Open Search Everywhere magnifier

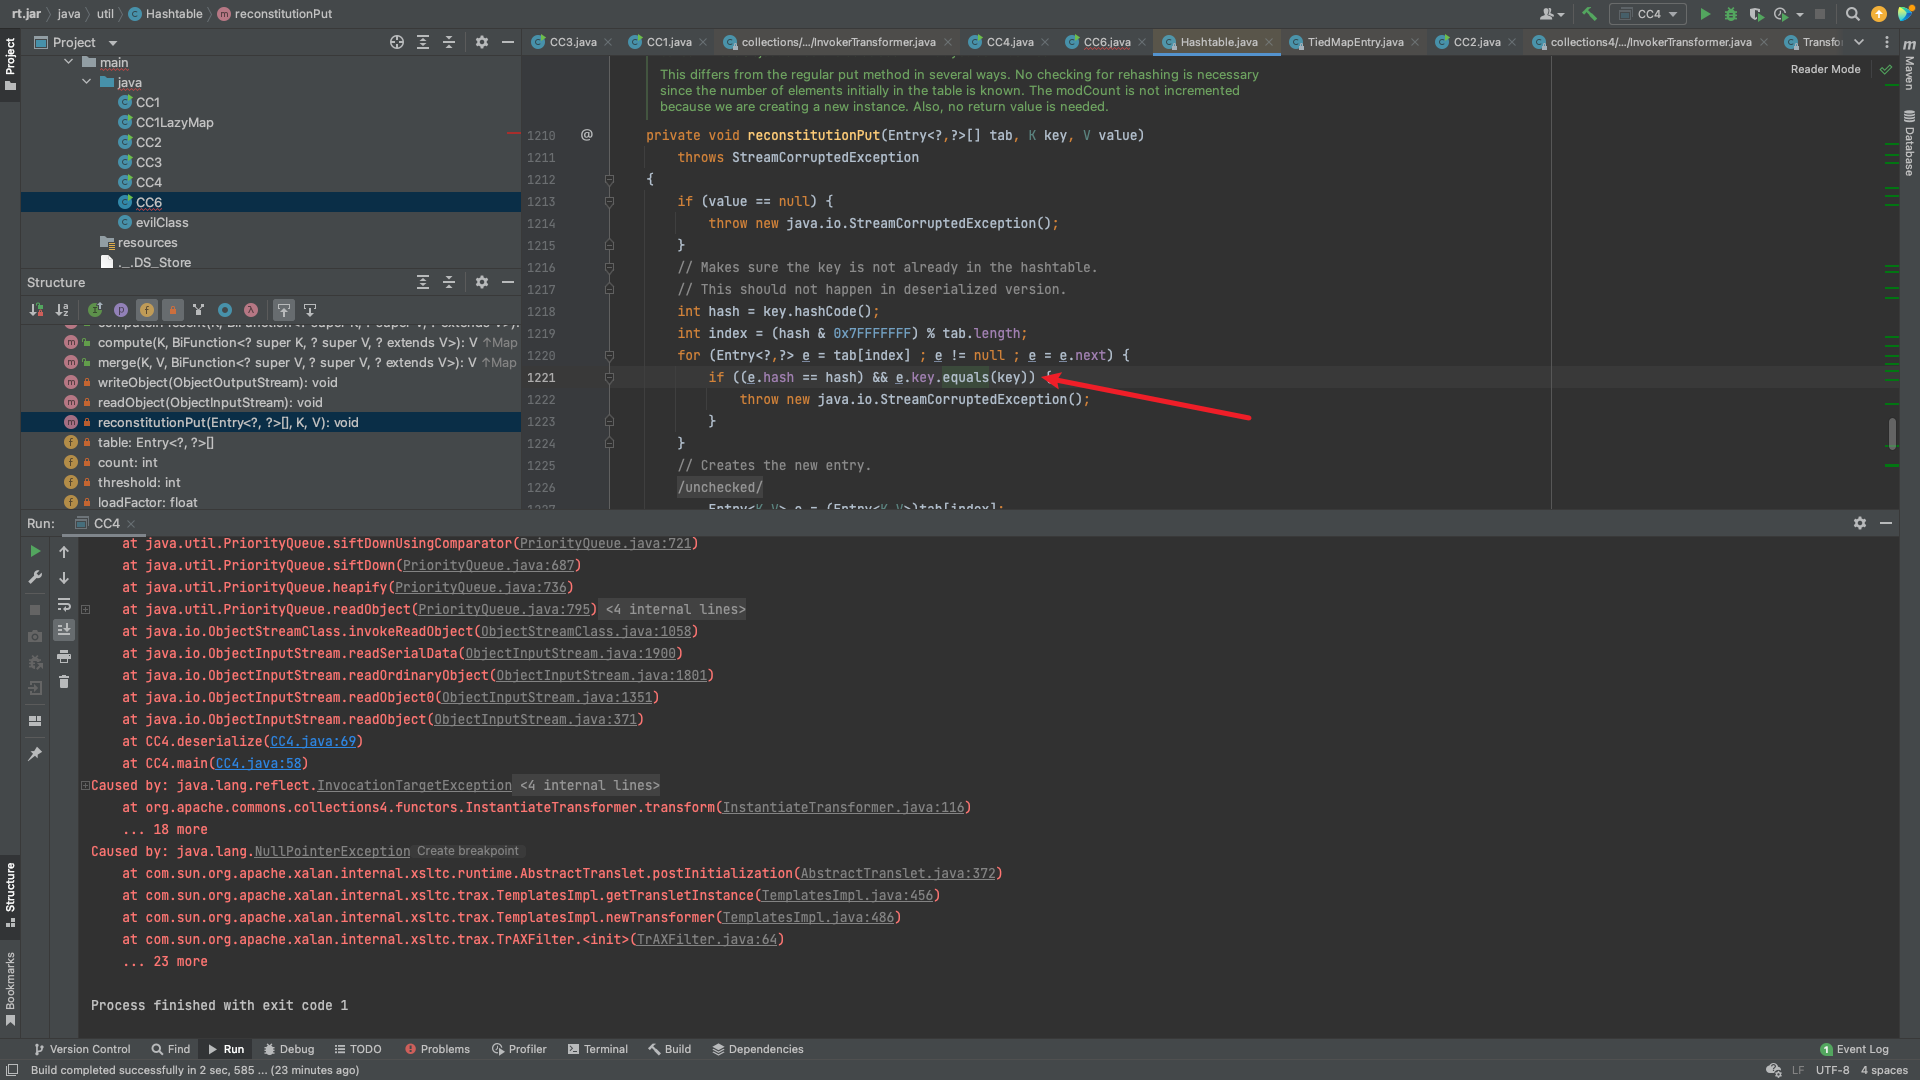tap(1852, 14)
